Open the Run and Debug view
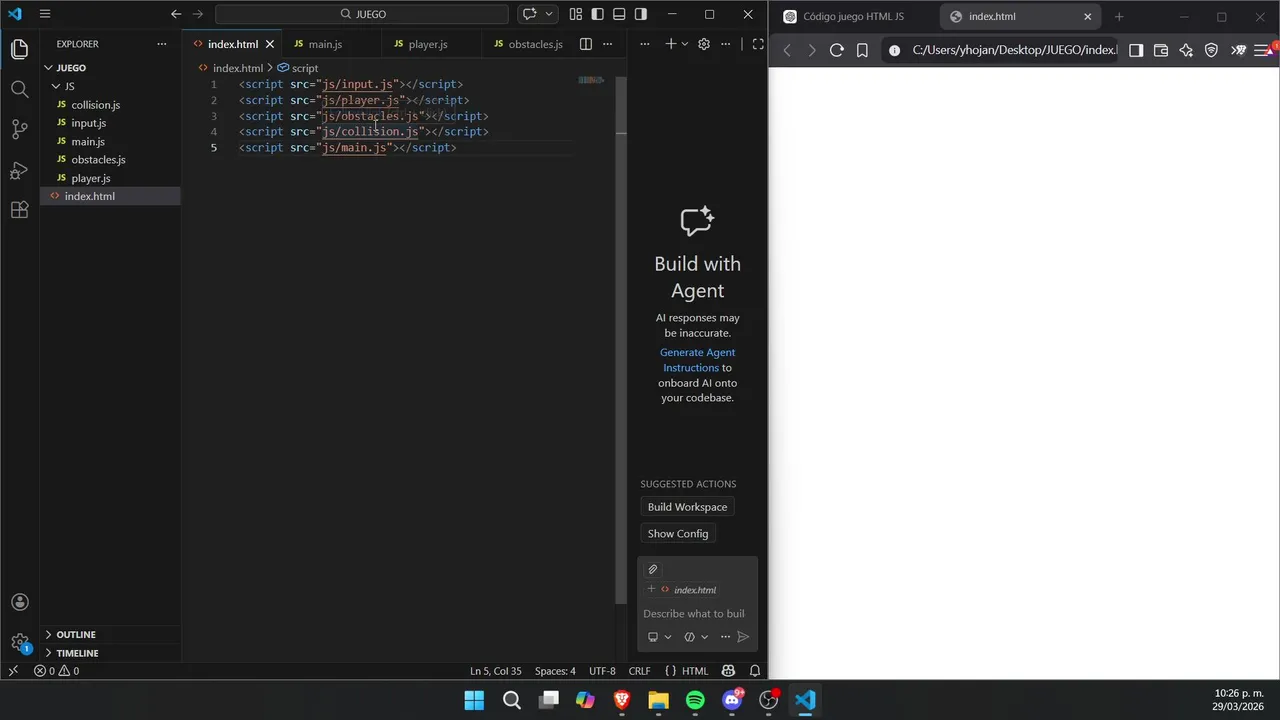The image size is (1280, 720). [x=19, y=170]
